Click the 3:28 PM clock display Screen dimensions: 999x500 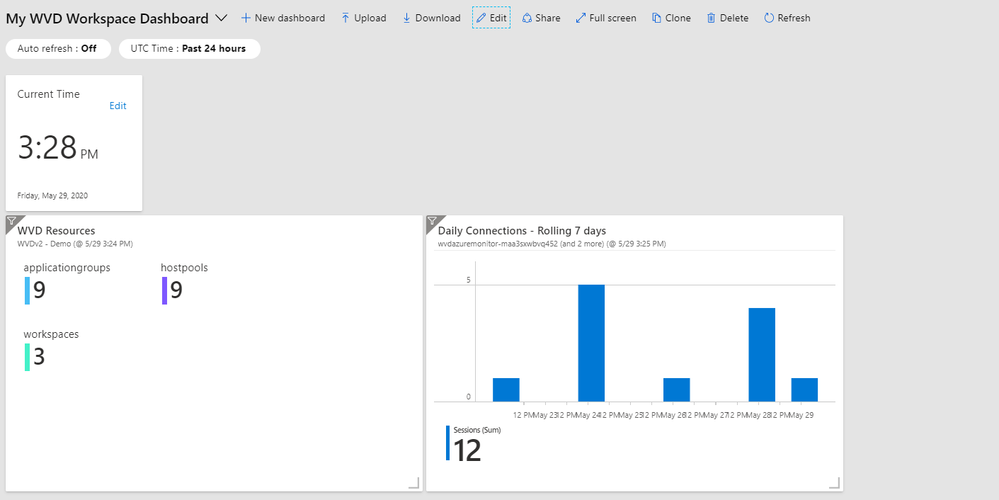(58, 148)
